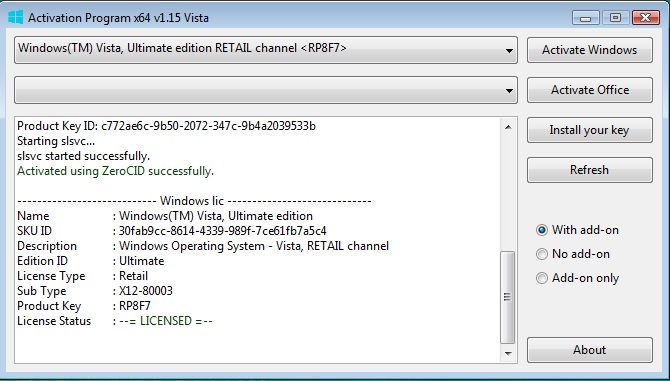Open the Windows edition dropdown
Viewport: 670px width, 381px height.
(266, 50)
